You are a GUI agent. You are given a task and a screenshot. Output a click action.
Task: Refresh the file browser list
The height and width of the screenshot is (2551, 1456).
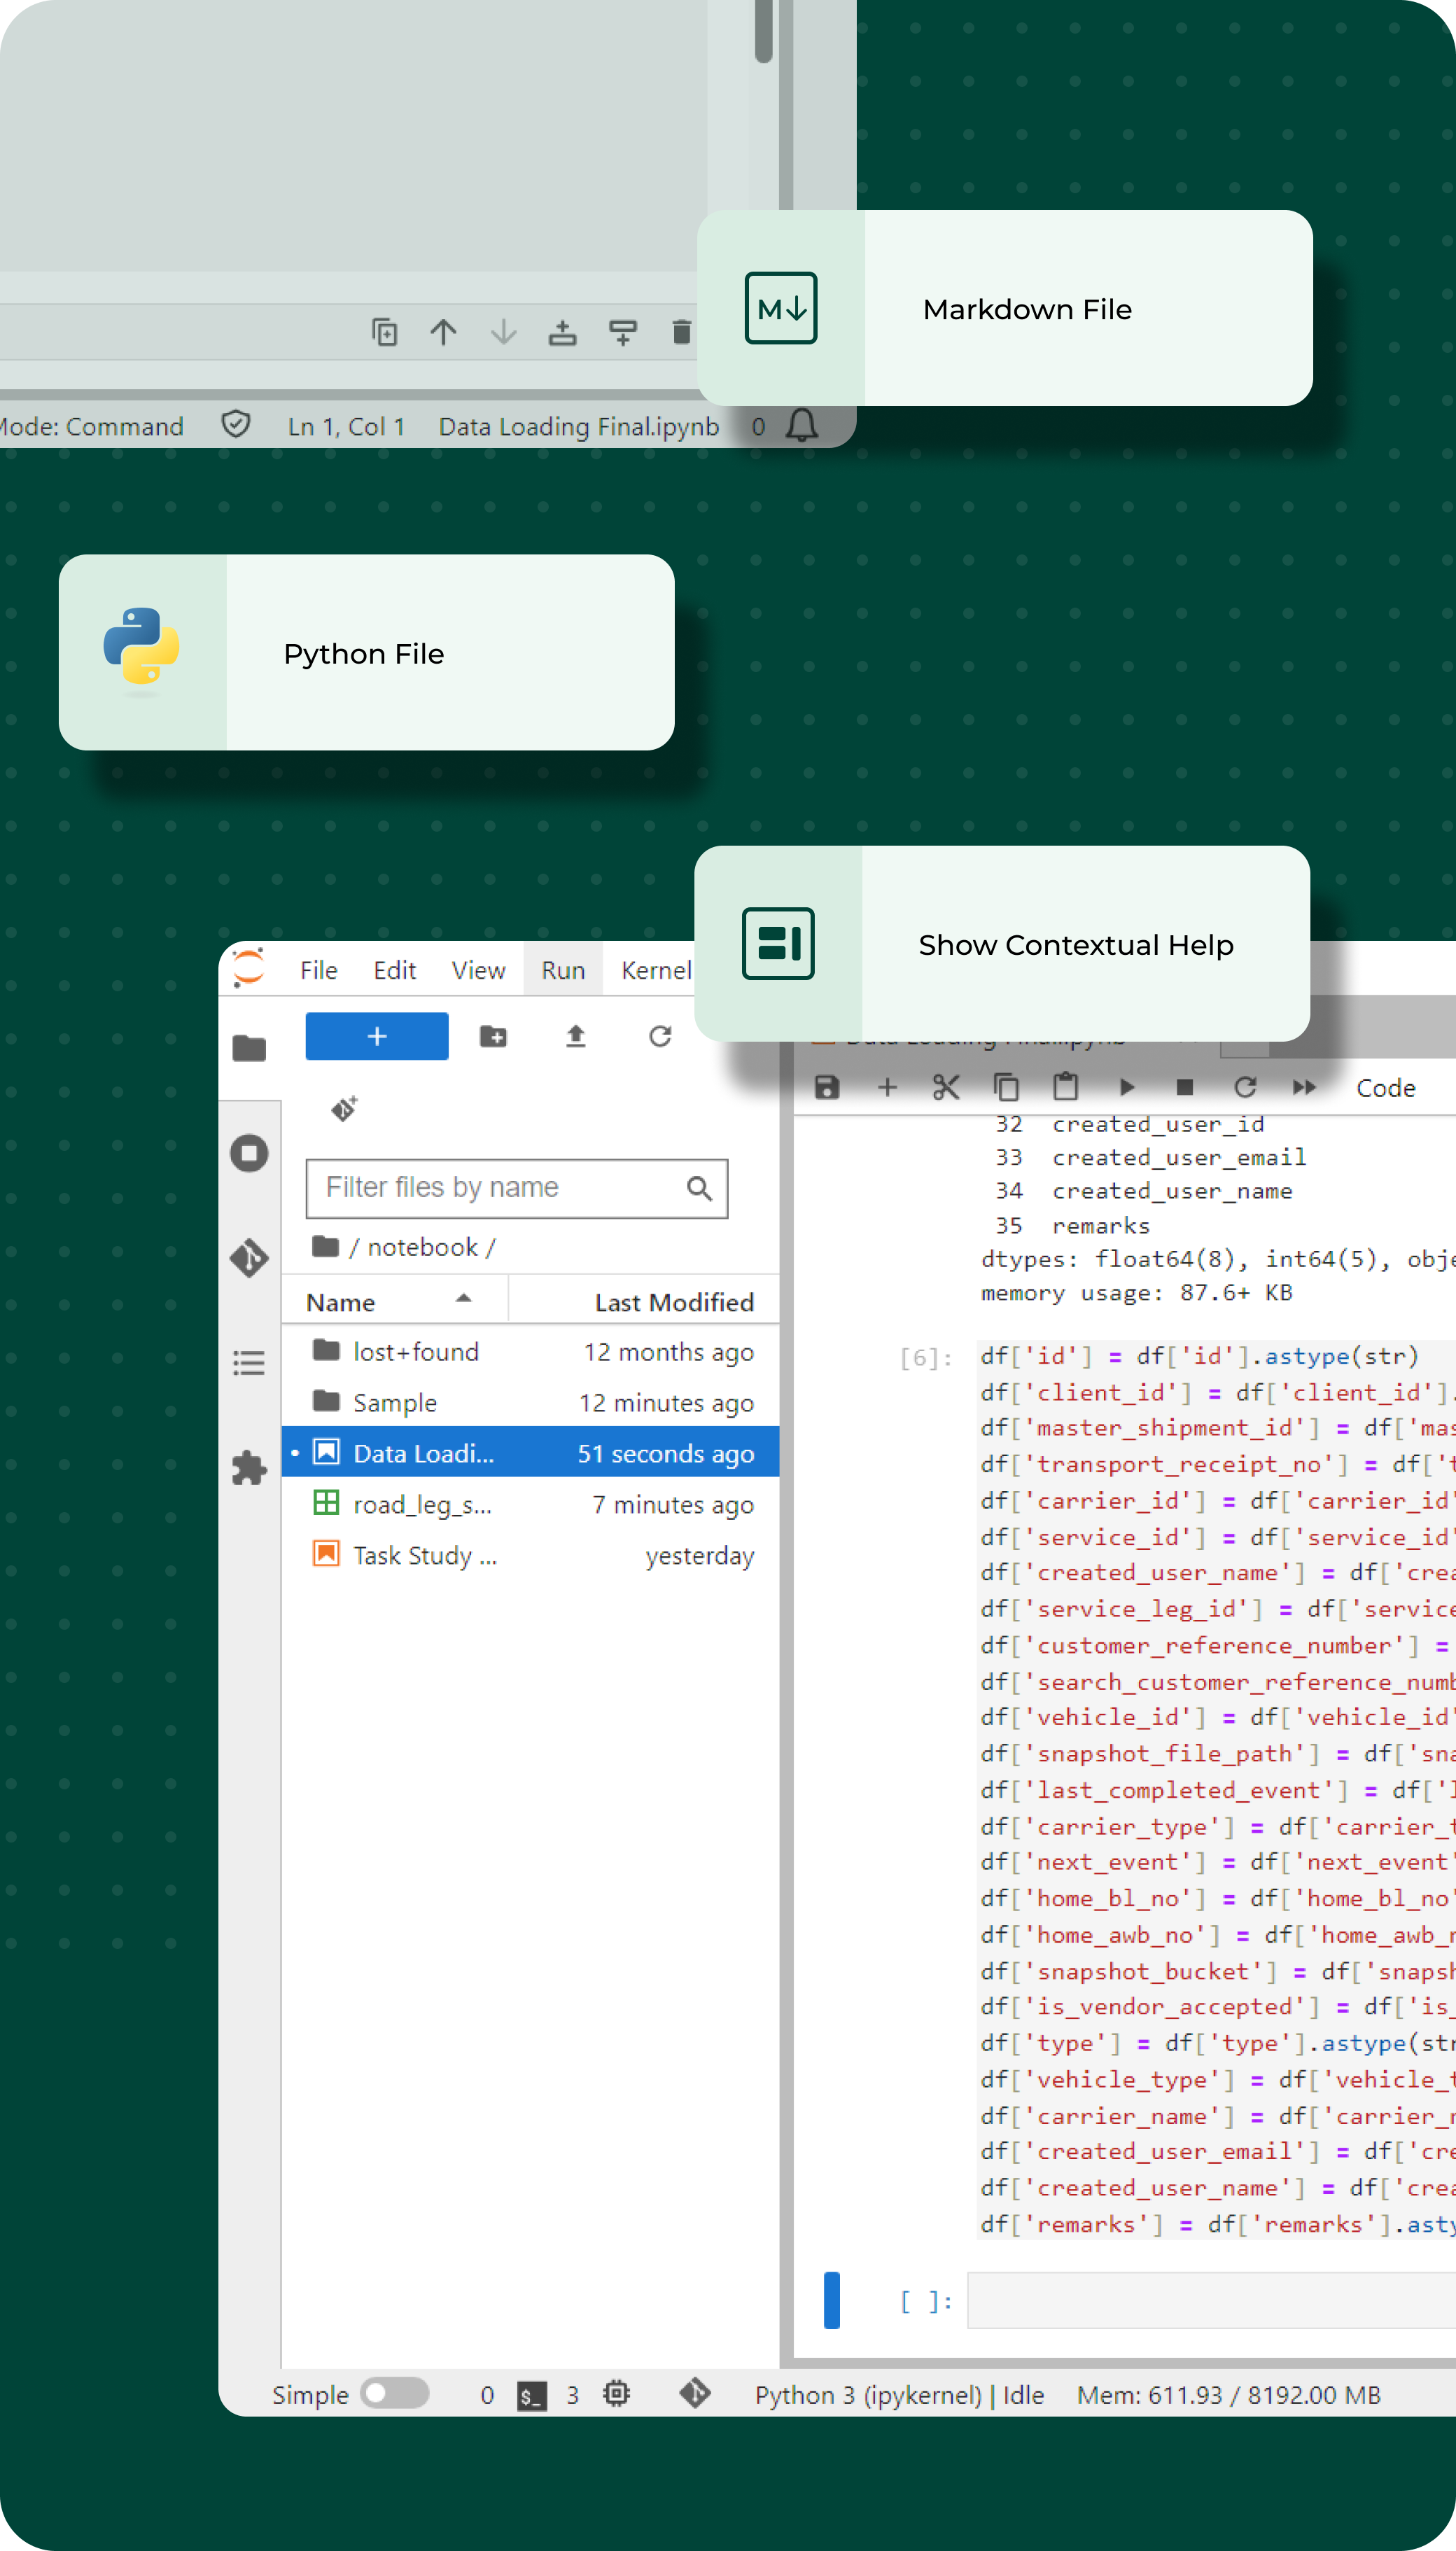tap(660, 1036)
